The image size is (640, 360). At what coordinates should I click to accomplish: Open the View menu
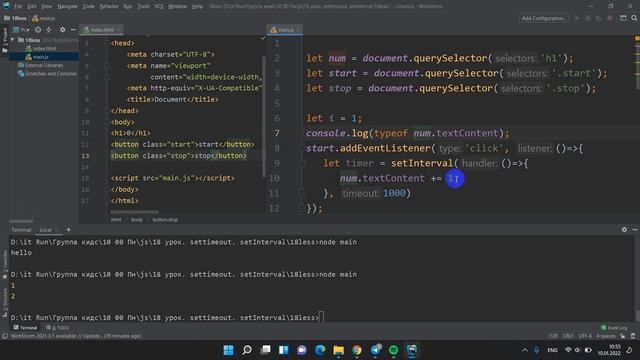(x=46, y=6)
